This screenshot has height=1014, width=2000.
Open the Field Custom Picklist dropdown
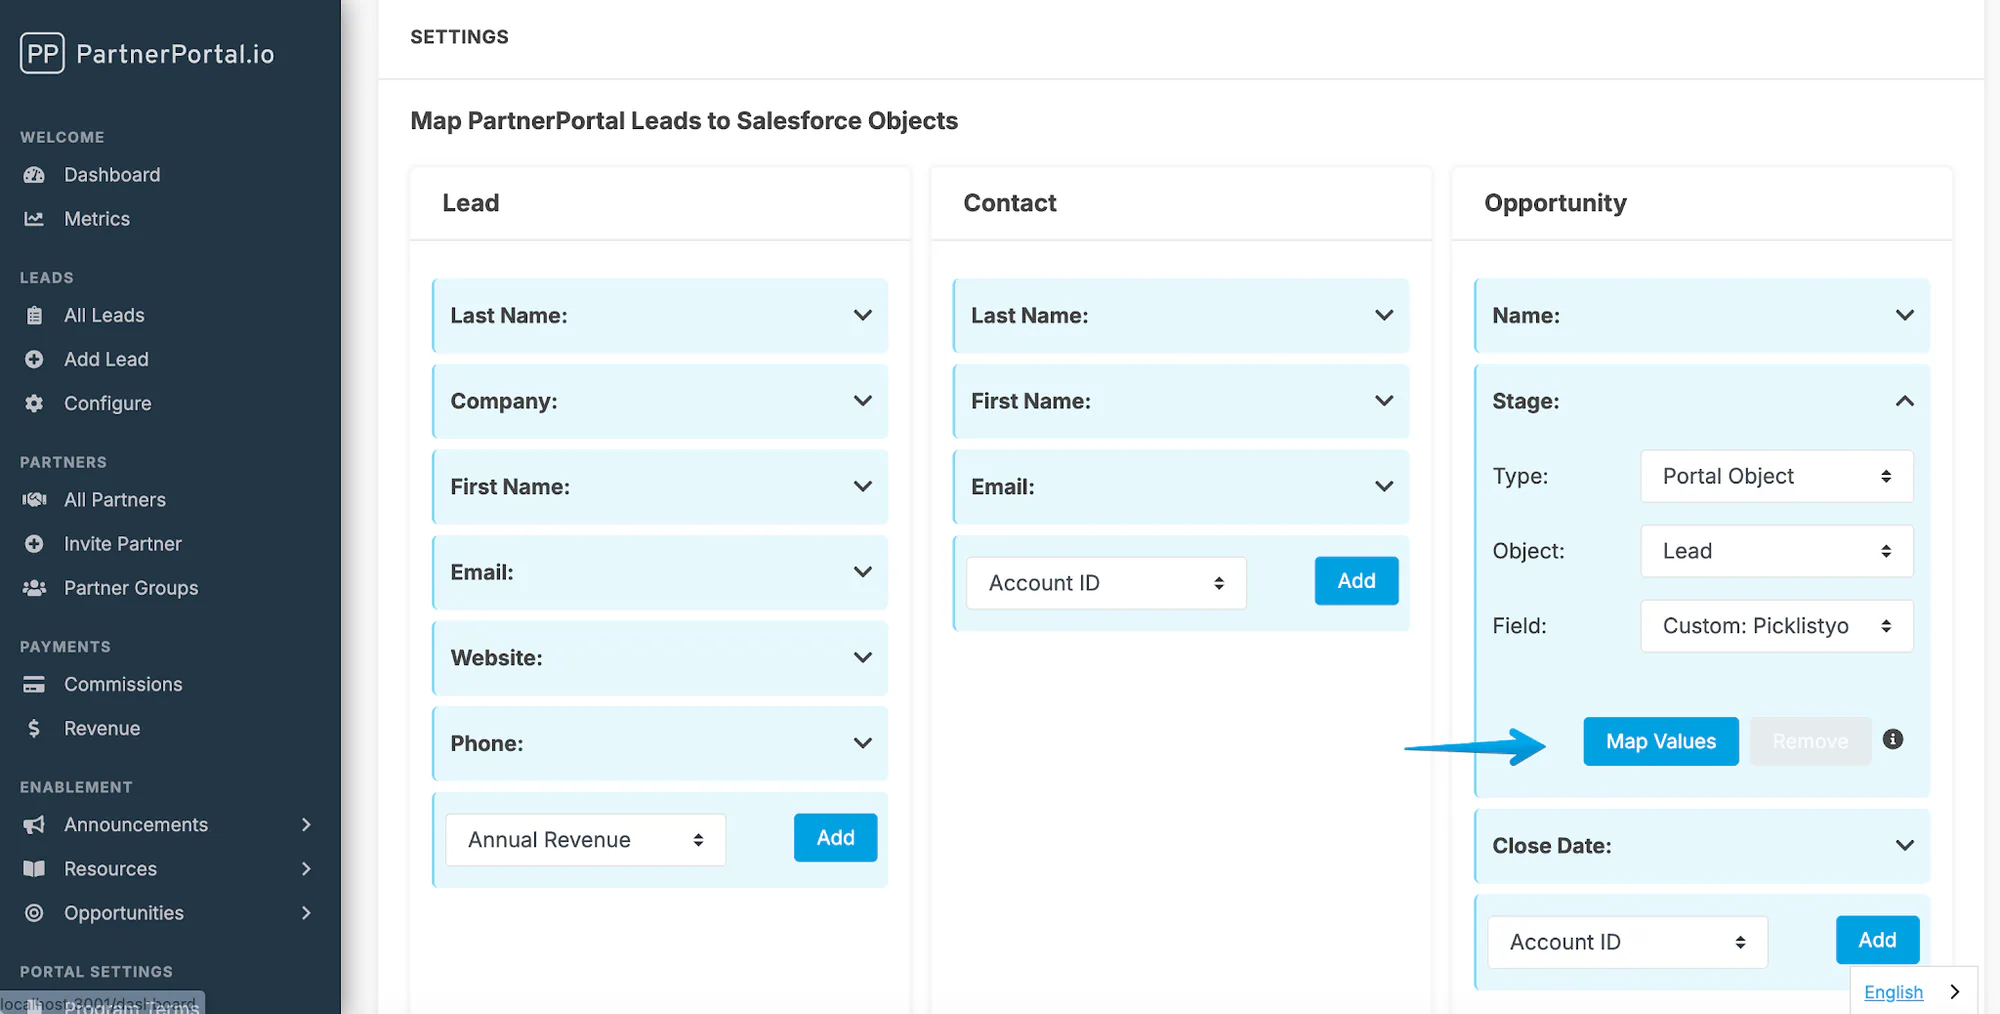click(x=1777, y=626)
